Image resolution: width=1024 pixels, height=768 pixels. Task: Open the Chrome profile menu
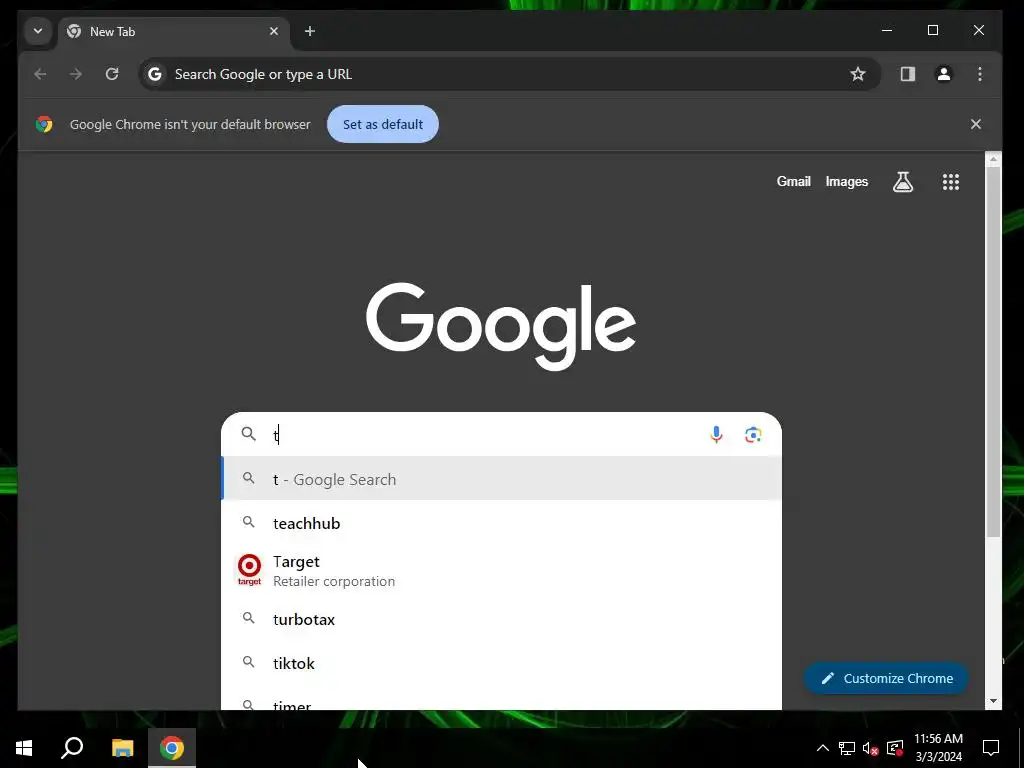coord(944,74)
